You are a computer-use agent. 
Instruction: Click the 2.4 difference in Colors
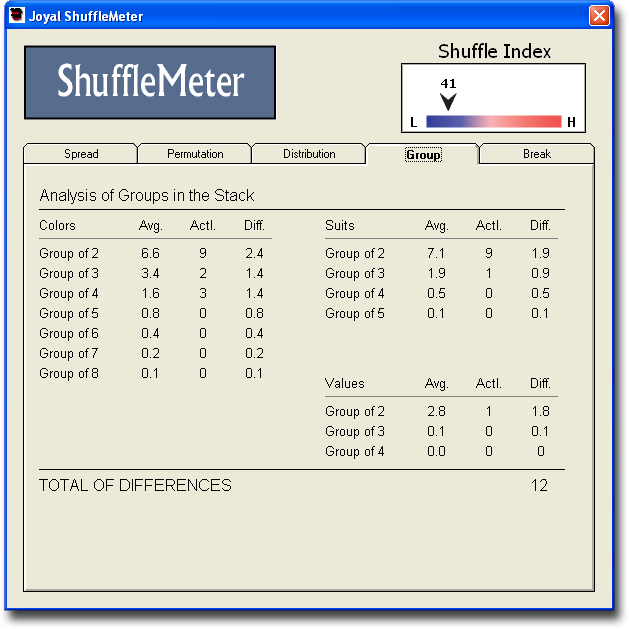(254, 254)
